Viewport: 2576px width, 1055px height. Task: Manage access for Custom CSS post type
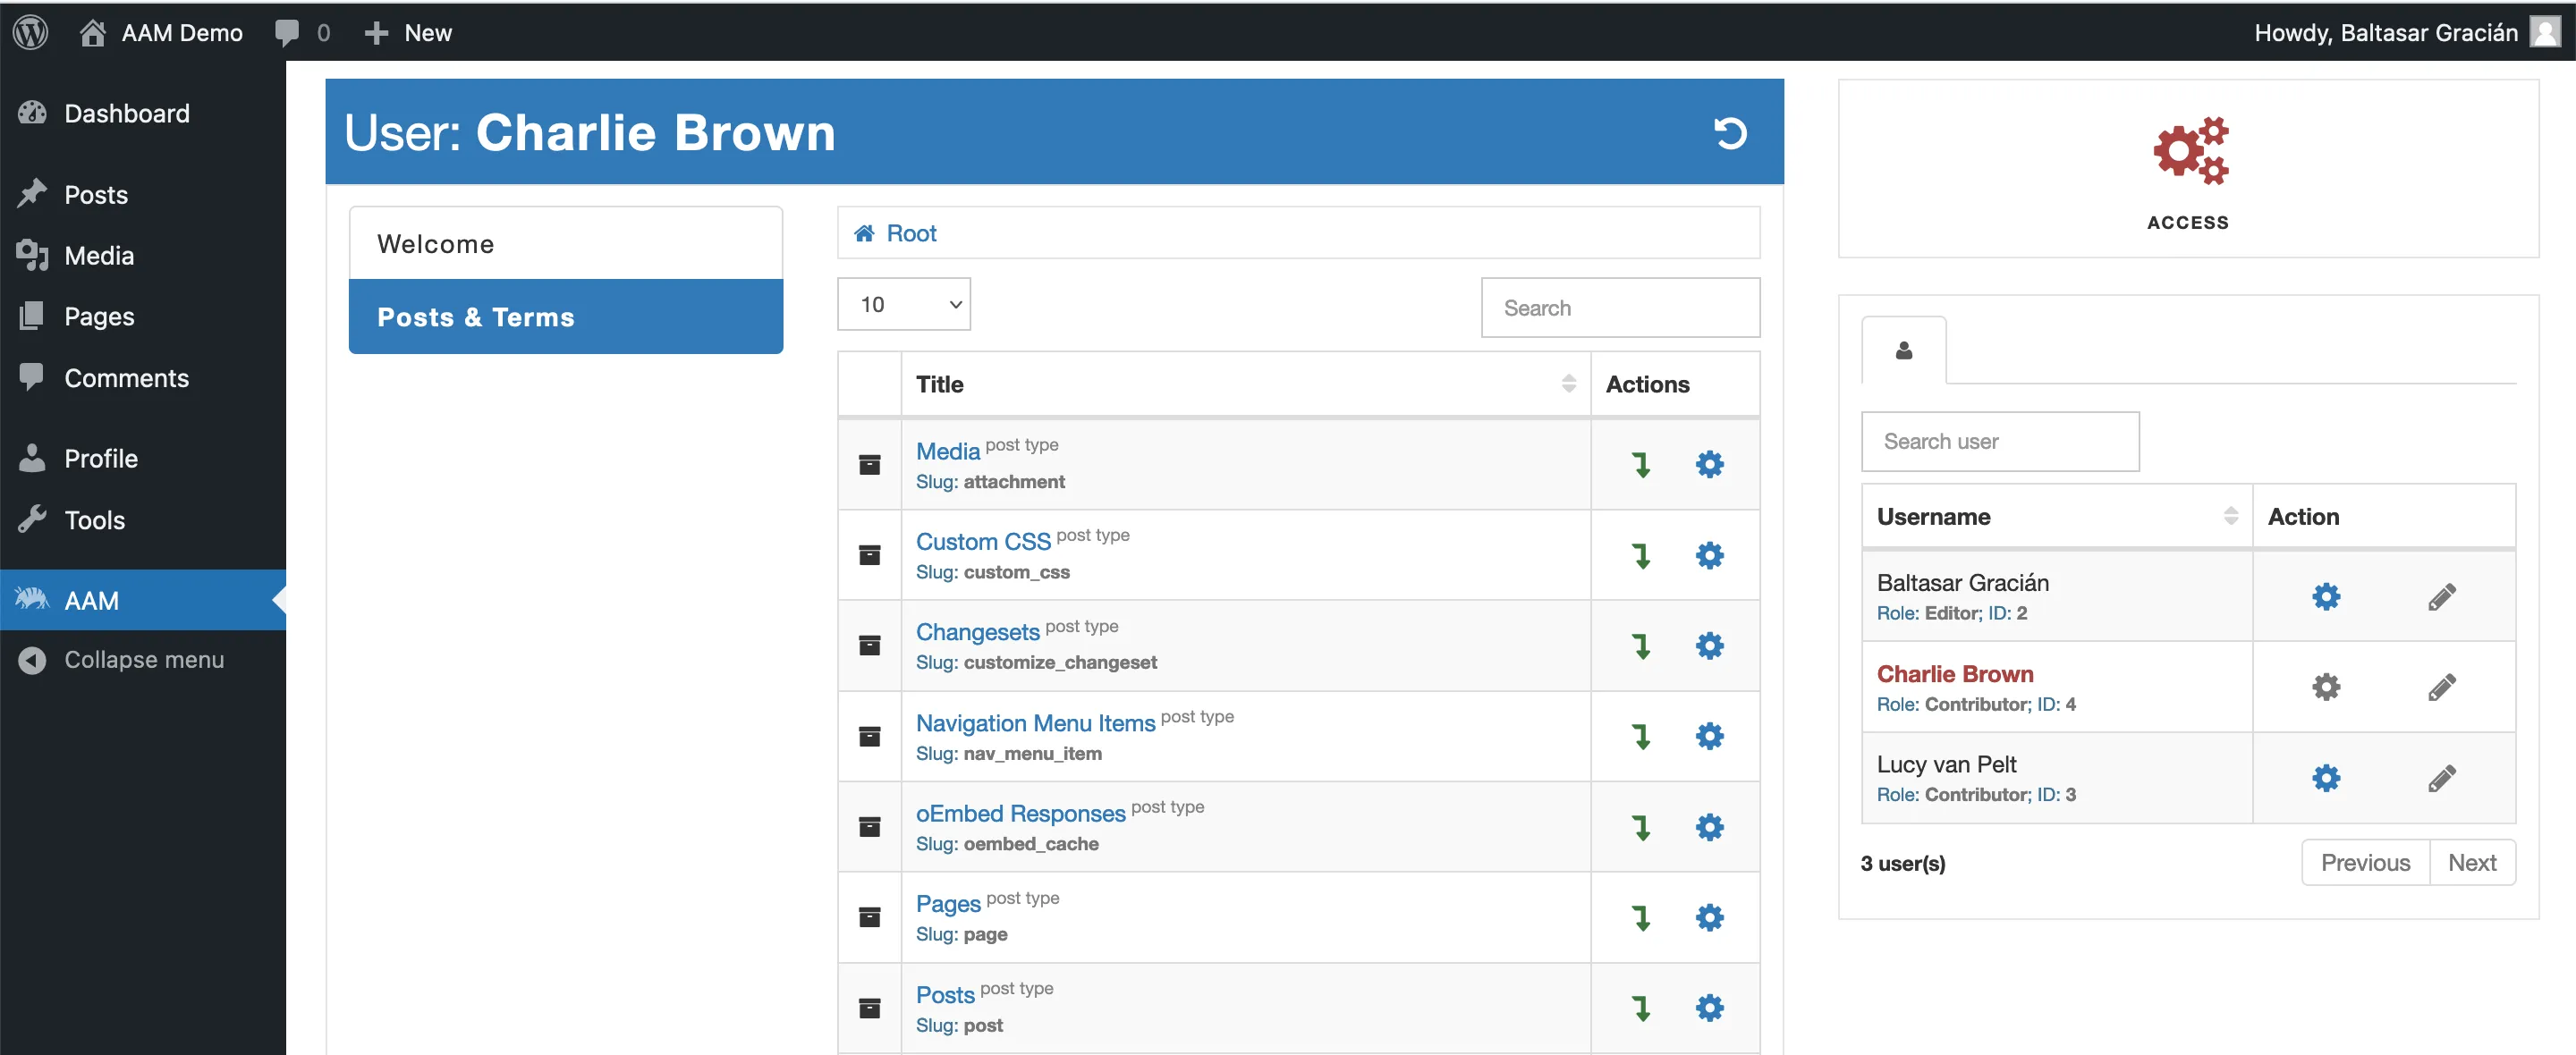[x=1709, y=555]
